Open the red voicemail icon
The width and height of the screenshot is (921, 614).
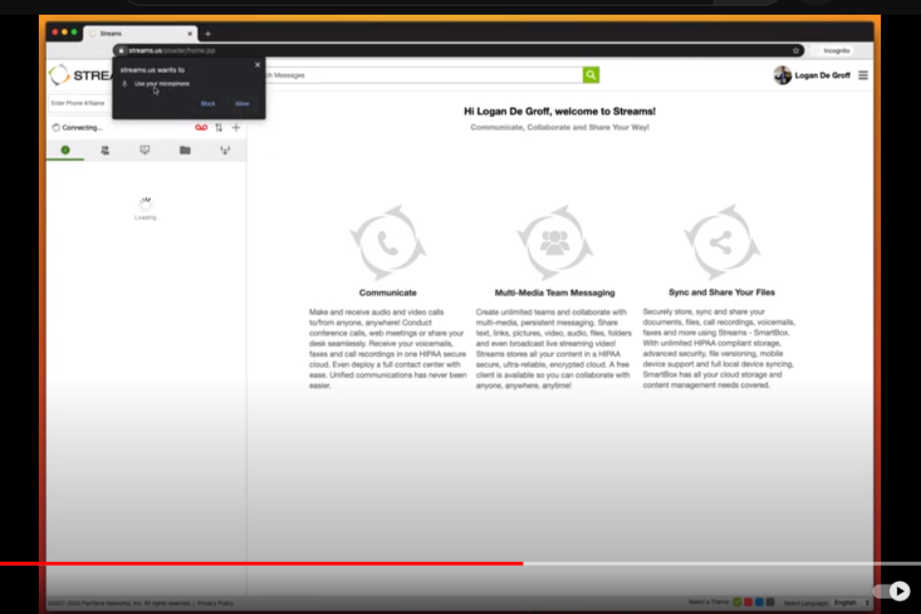201,128
